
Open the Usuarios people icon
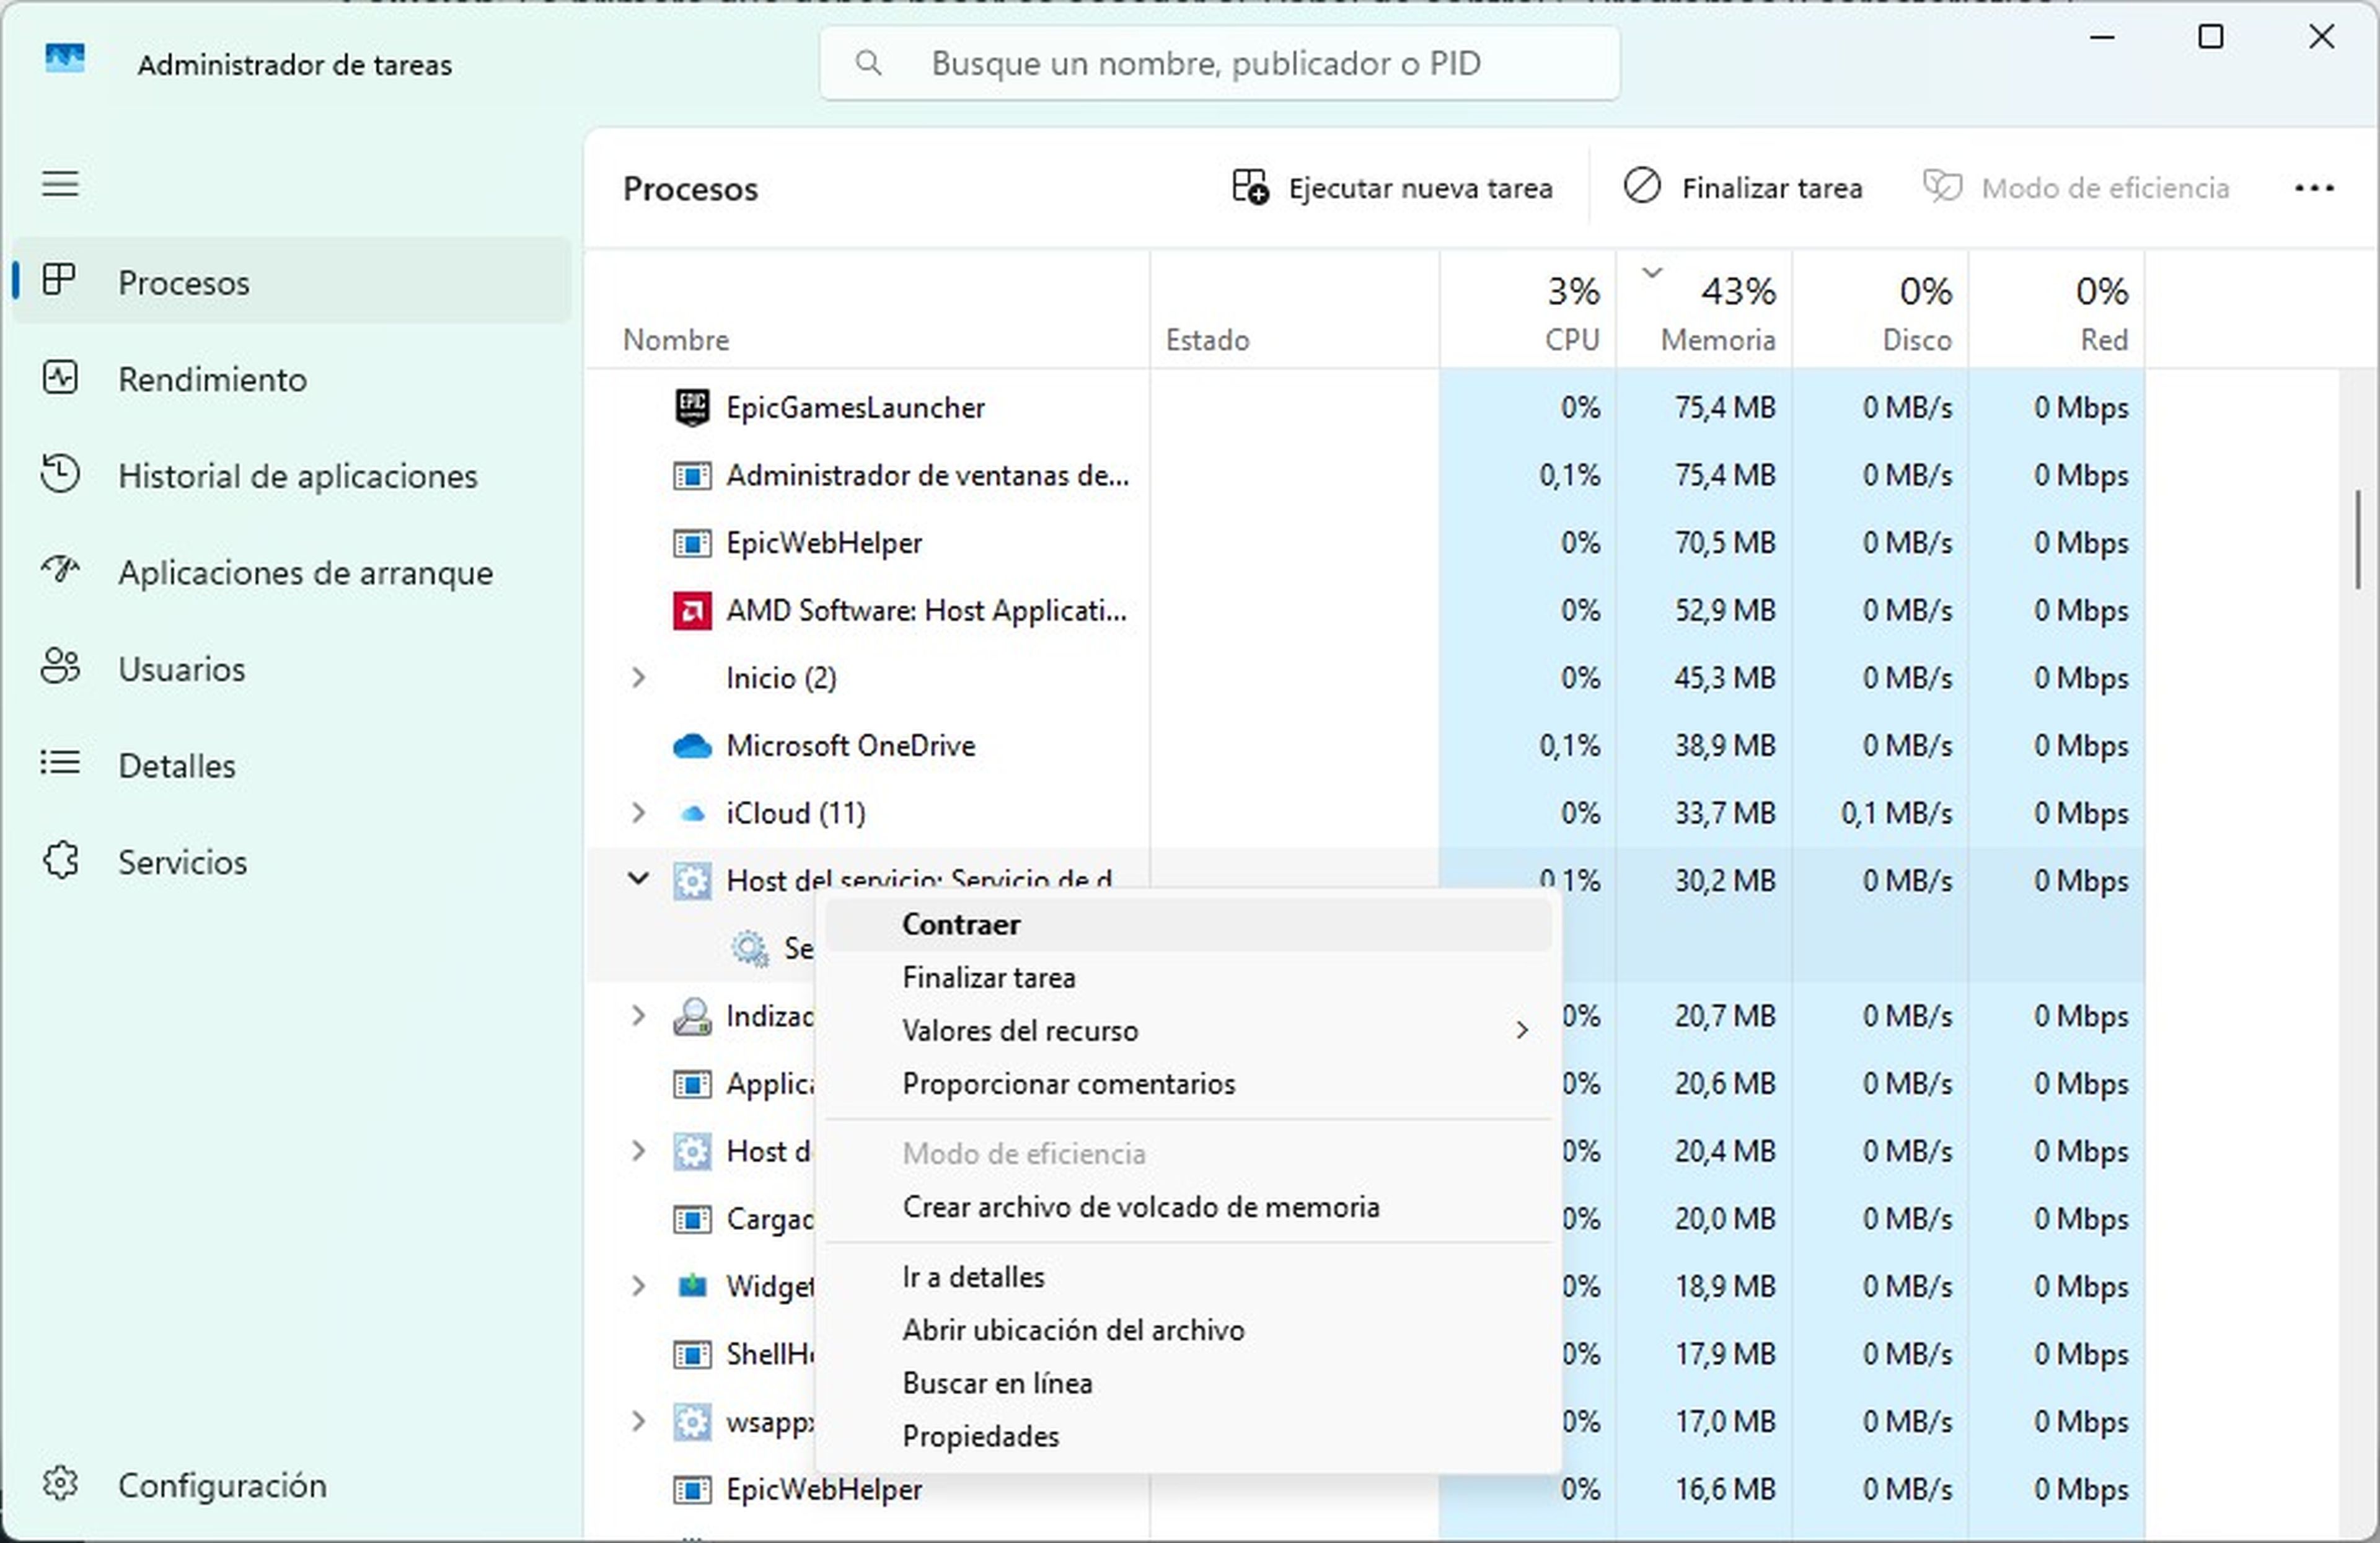click(59, 666)
